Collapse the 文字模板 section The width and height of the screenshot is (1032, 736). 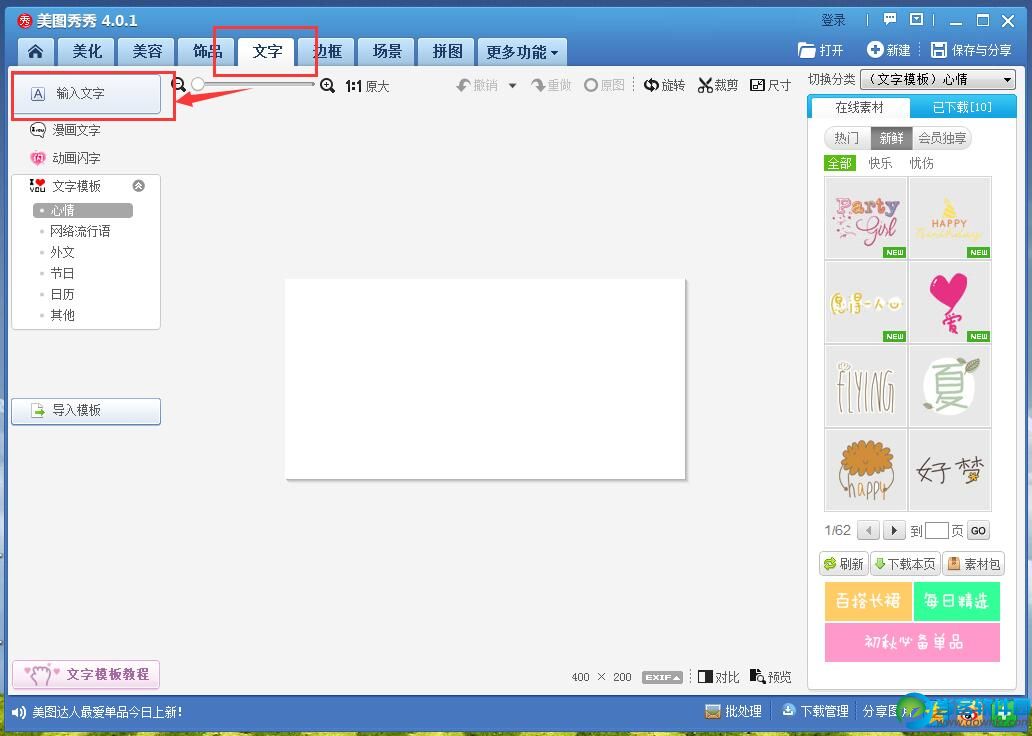pyautogui.click(x=138, y=186)
